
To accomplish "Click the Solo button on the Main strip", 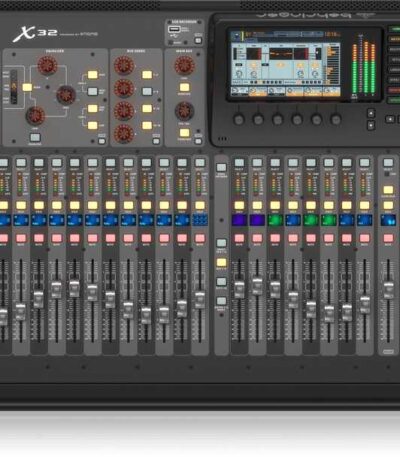I will point(388,205).
